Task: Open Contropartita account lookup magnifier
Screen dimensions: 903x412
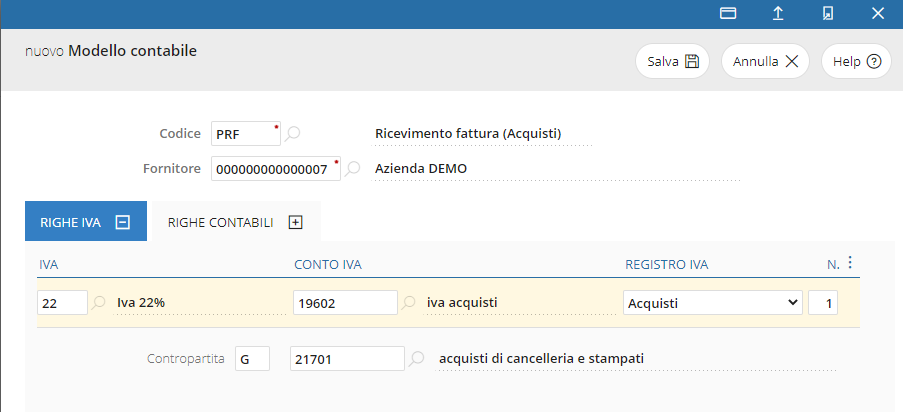Action: (x=416, y=358)
